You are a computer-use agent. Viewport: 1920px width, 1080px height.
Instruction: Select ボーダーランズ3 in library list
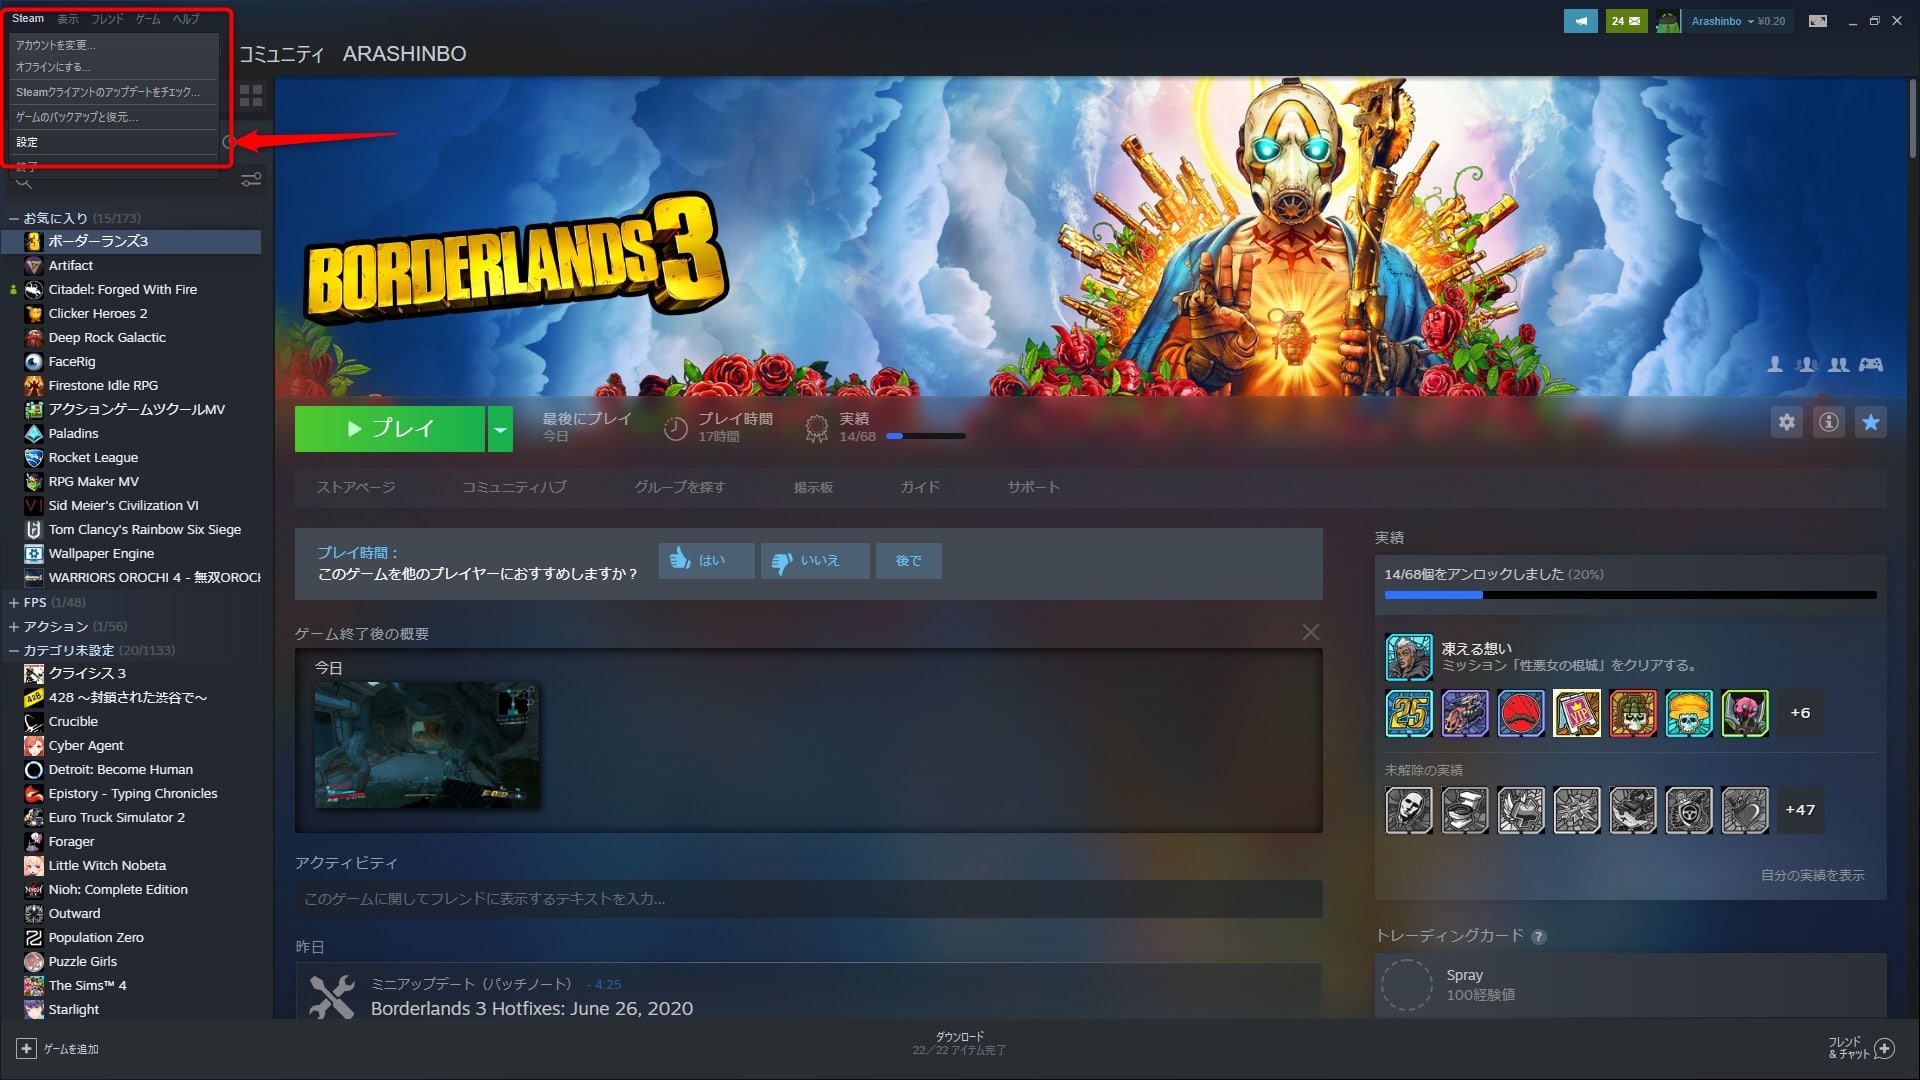pos(131,241)
